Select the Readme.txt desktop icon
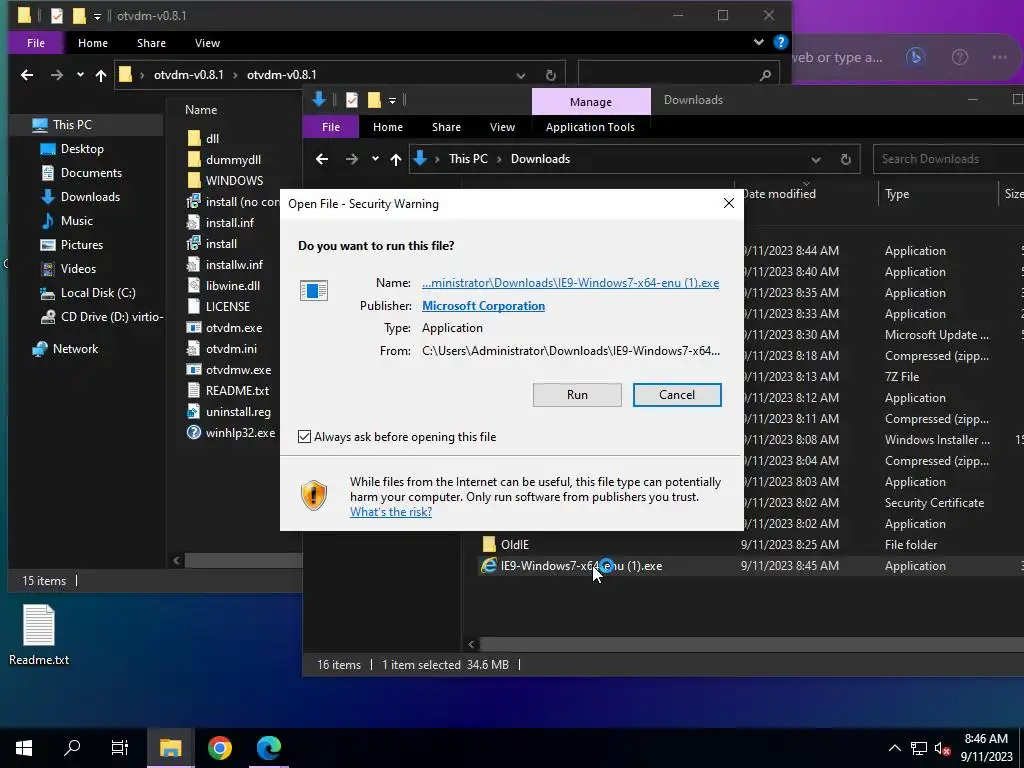Screen dimensions: 1024x768 pos(39,635)
